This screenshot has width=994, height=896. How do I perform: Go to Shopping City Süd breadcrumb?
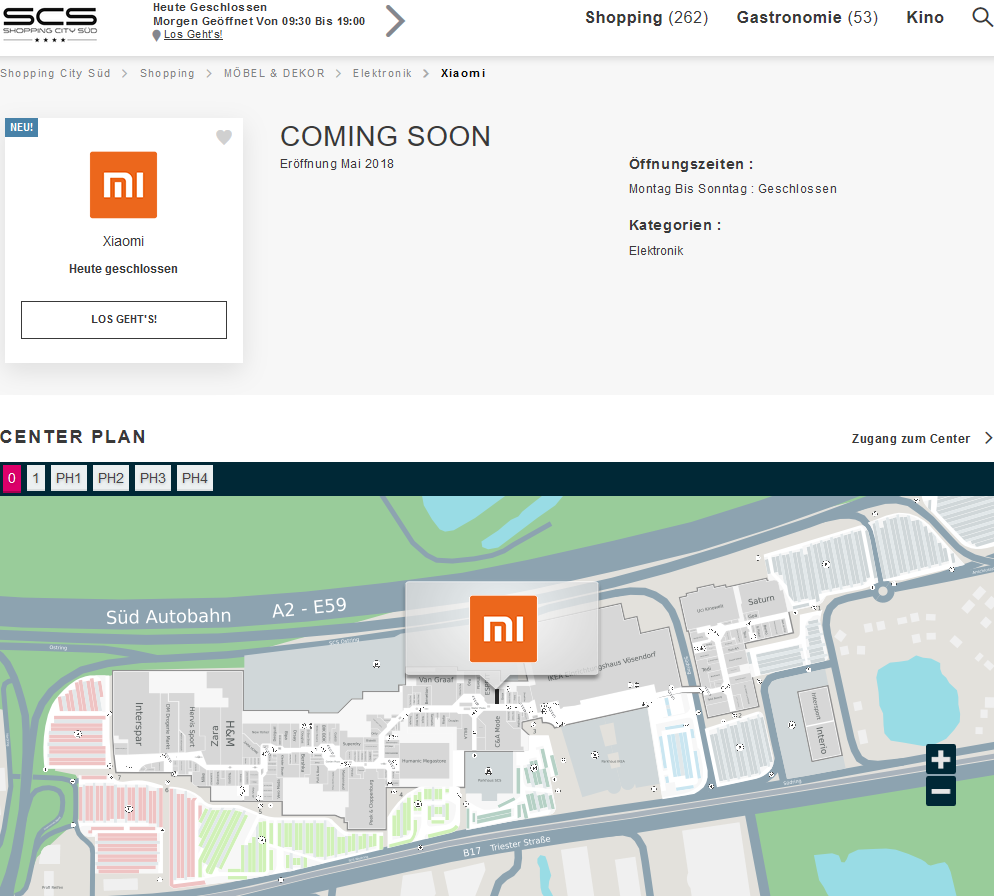coord(55,74)
